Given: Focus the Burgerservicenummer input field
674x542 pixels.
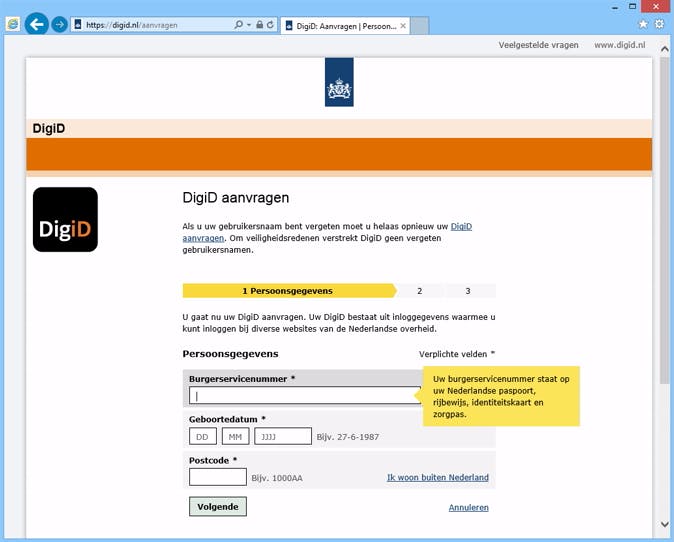Looking at the screenshot, I should (305, 395).
